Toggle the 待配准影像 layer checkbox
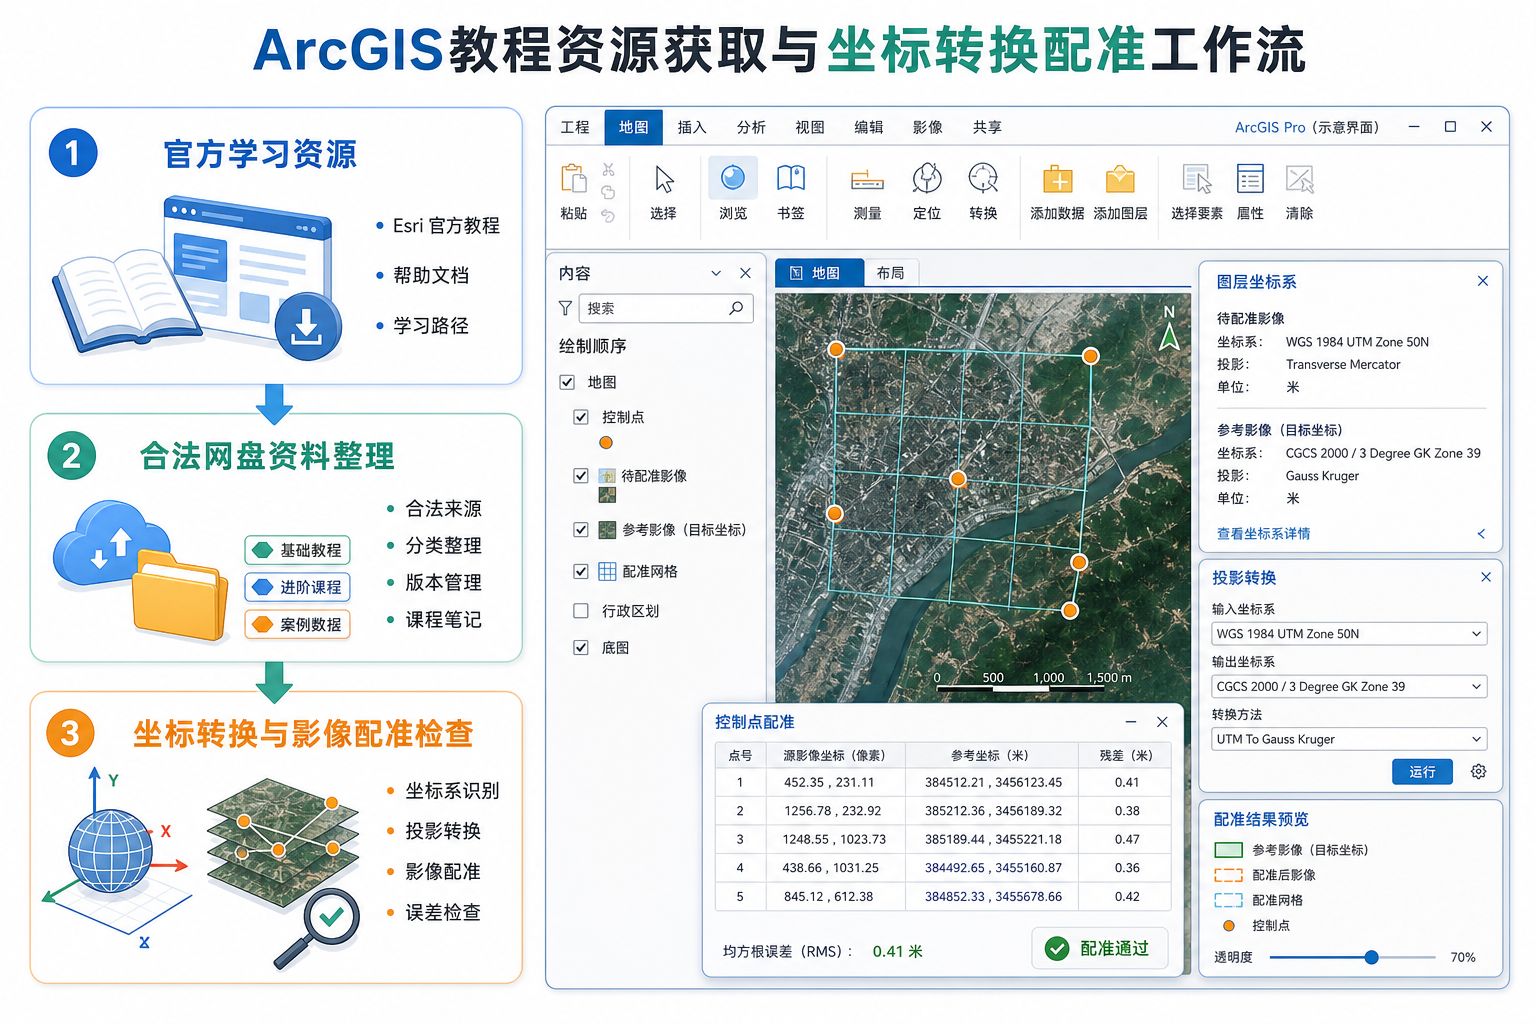Image resolution: width=1536 pixels, height=1024 pixels. tap(581, 476)
